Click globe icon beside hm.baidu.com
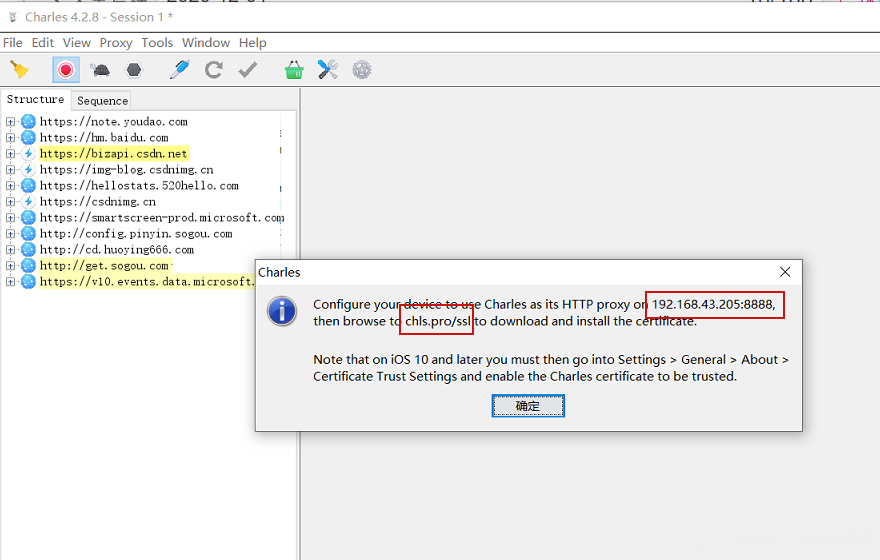The width and height of the screenshot is (880, 560). click(x=28, y=137)
